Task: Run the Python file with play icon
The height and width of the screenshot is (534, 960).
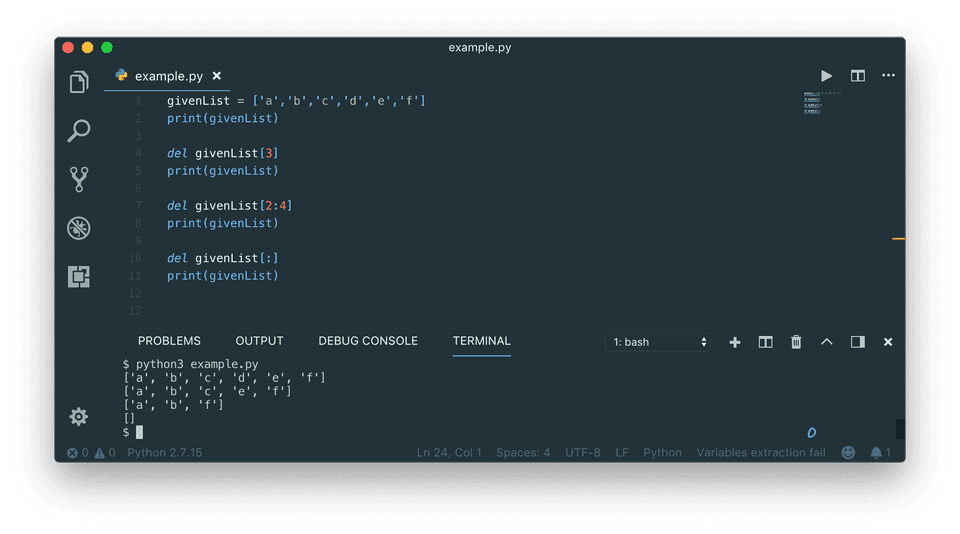Action: [x=826, y=76]
